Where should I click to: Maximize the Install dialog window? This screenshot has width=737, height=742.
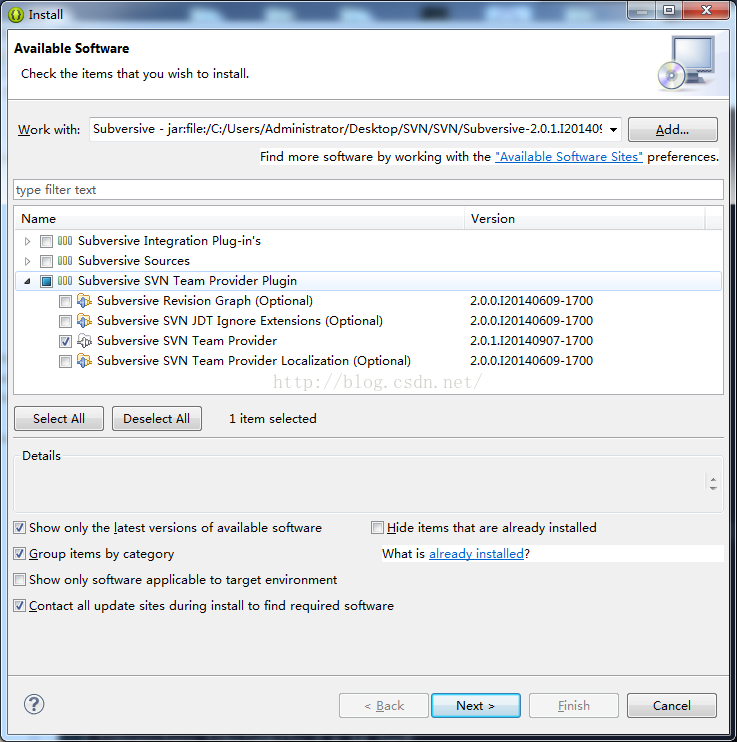pos(669,10)
